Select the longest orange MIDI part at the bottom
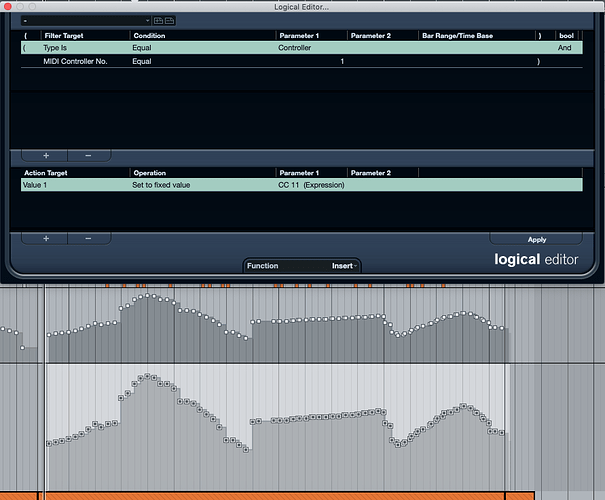This screenshot has height=500, width=605. [x=275, y=496]
